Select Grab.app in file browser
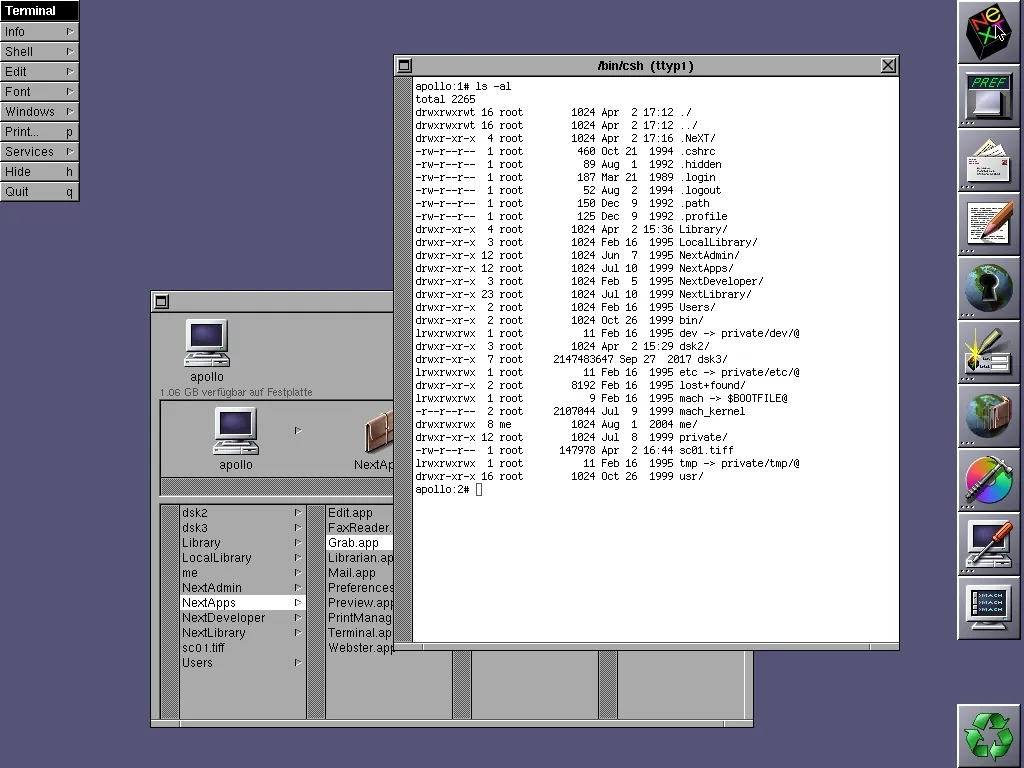Screen dimensions: 1024x768 pyautogui.click(x=359, y=543)
